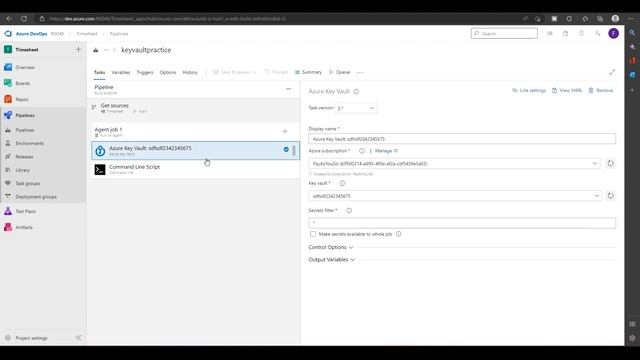
Task: Click Manage subscription link
Action: coord(386,151)
